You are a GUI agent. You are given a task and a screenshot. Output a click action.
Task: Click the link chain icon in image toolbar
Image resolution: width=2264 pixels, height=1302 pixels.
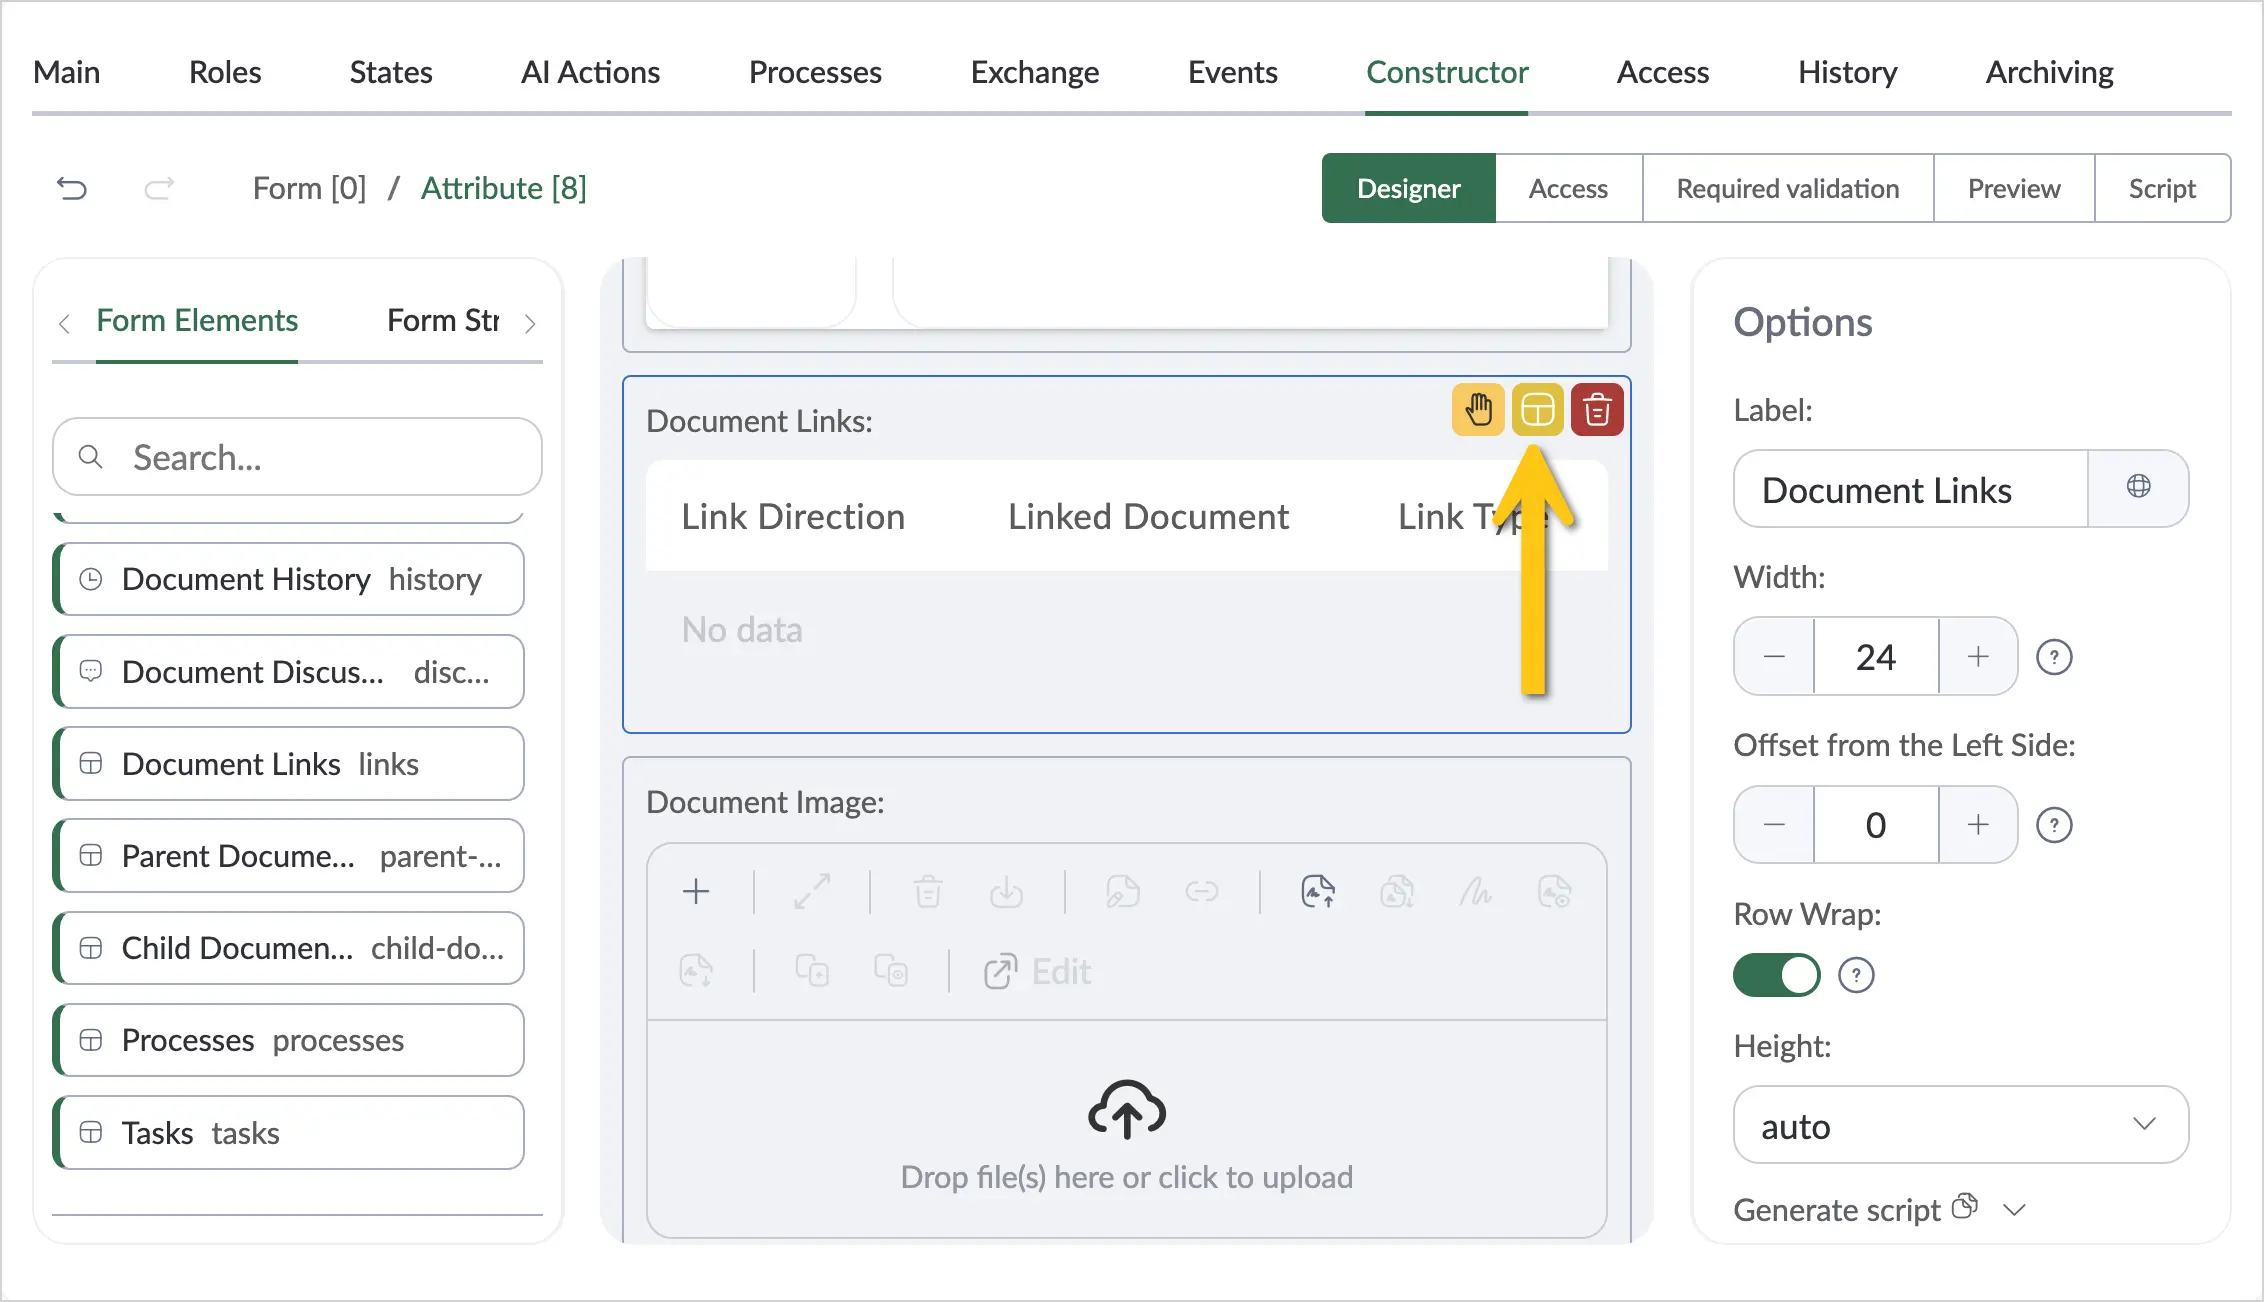tap(1201, 891)
